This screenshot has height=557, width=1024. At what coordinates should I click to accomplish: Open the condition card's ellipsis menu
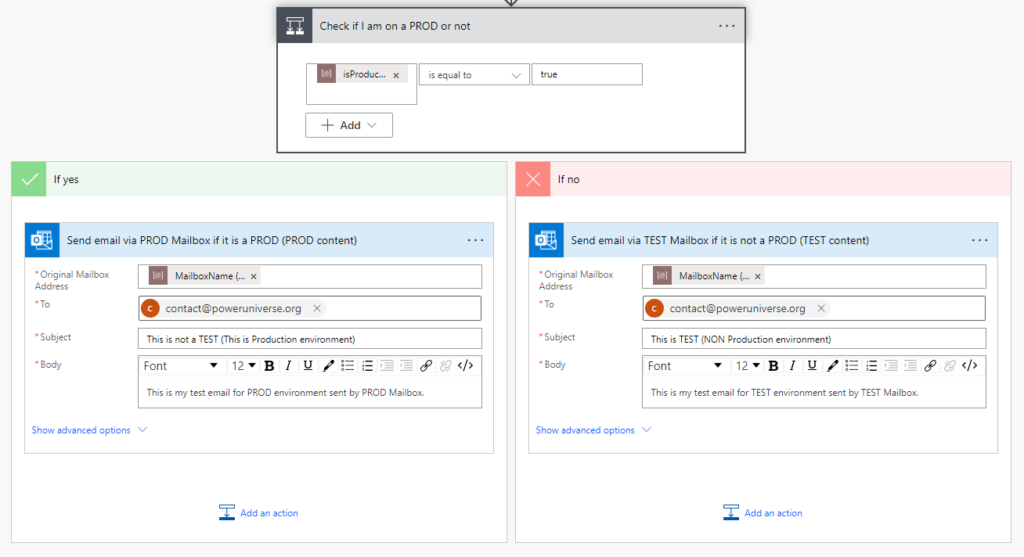click(x=727, y=26)
